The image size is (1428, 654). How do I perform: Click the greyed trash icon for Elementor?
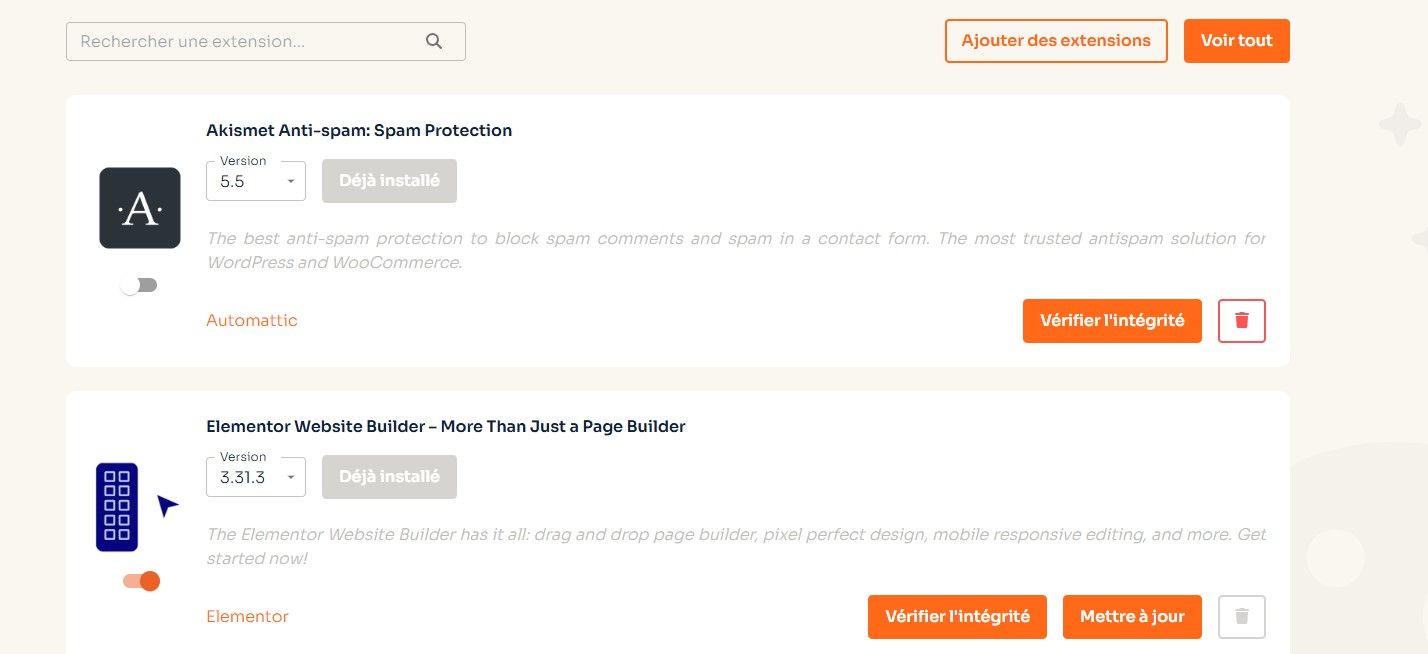coord(1242,617)
